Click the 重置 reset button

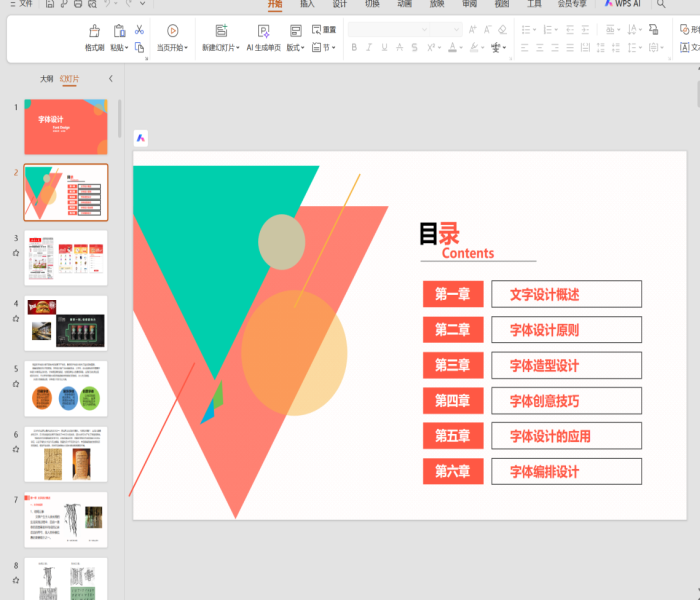click(324, 30)
